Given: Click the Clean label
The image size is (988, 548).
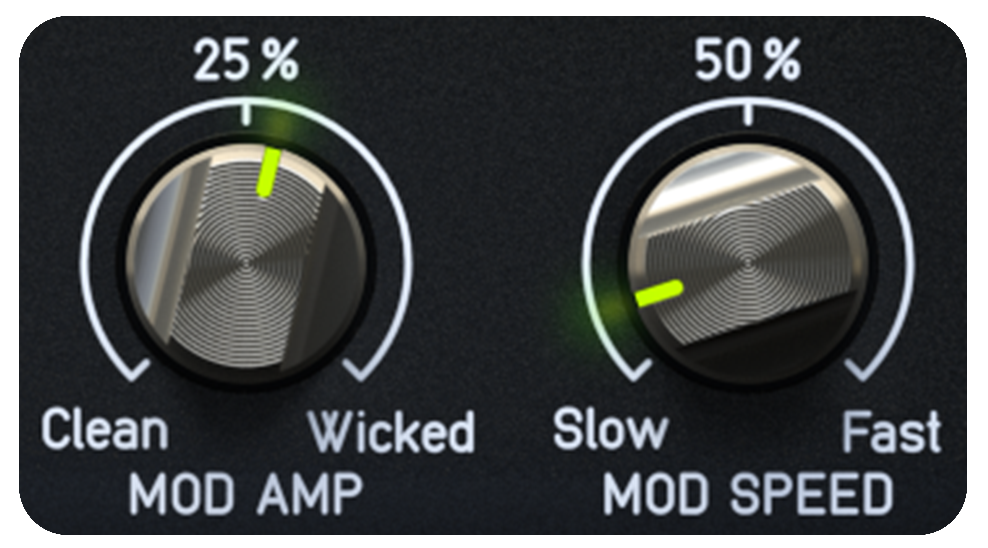Looking at the screenshot, I should pos(105,430).
